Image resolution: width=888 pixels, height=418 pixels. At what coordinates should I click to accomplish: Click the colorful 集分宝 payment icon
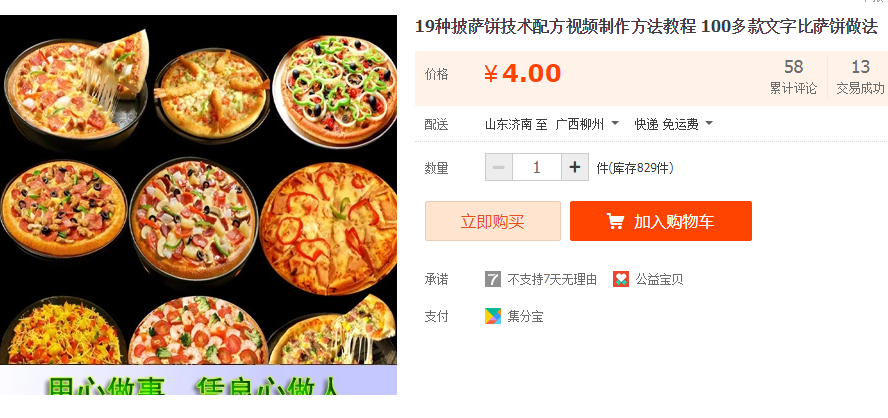pos(493,316)
